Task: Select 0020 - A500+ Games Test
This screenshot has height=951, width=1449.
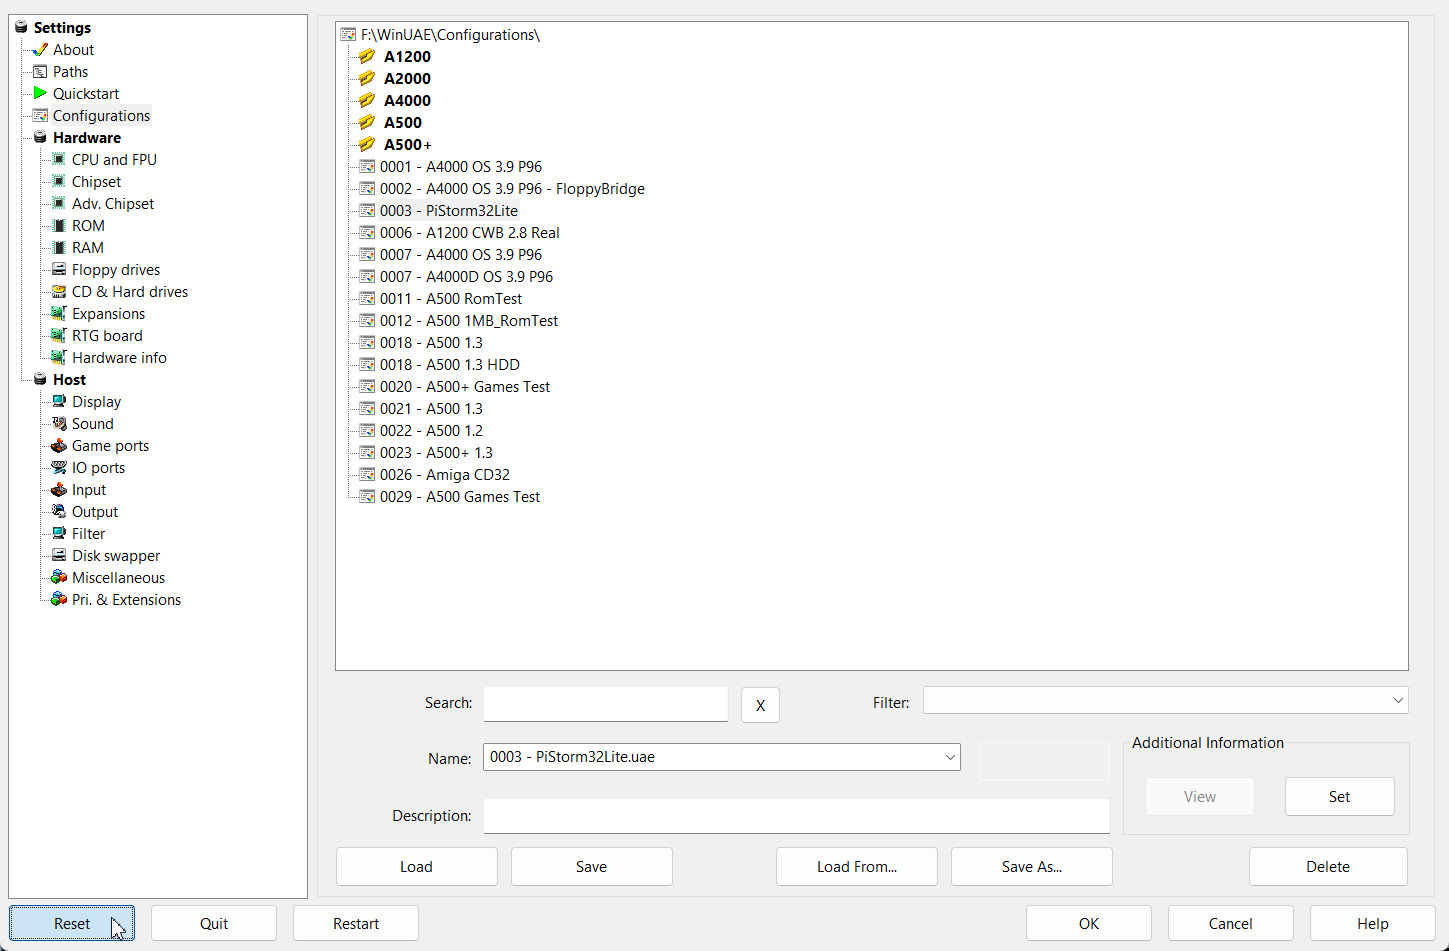Action: pyautogui.click(x=465, y=387)
